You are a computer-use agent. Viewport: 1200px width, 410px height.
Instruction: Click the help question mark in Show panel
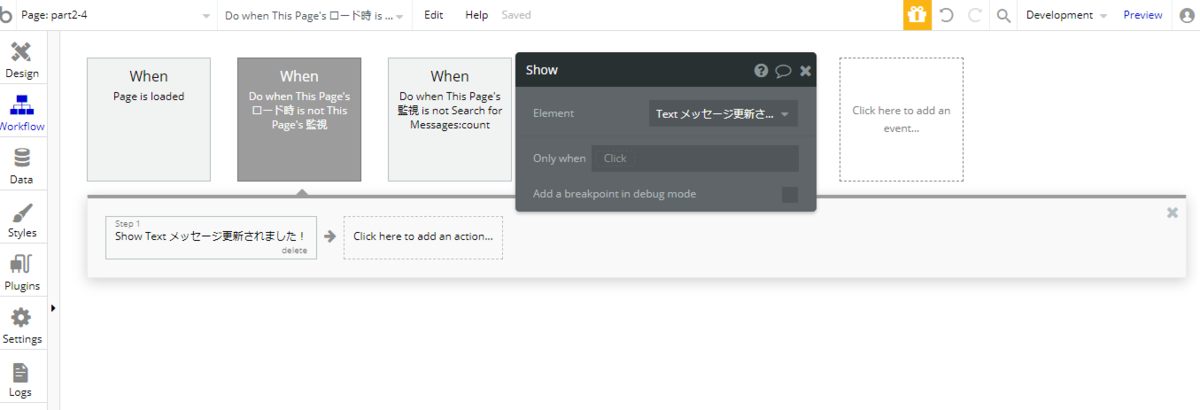(x=761, y=70)
